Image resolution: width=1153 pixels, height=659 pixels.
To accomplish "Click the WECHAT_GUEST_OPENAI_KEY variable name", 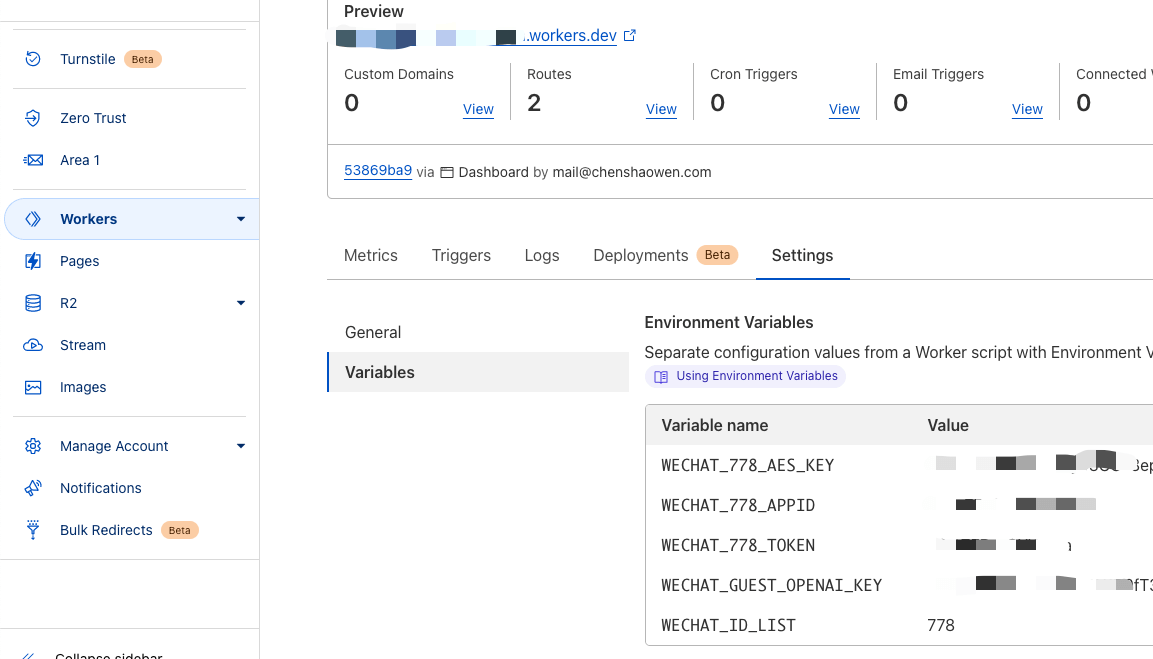I will coord(771,585).
